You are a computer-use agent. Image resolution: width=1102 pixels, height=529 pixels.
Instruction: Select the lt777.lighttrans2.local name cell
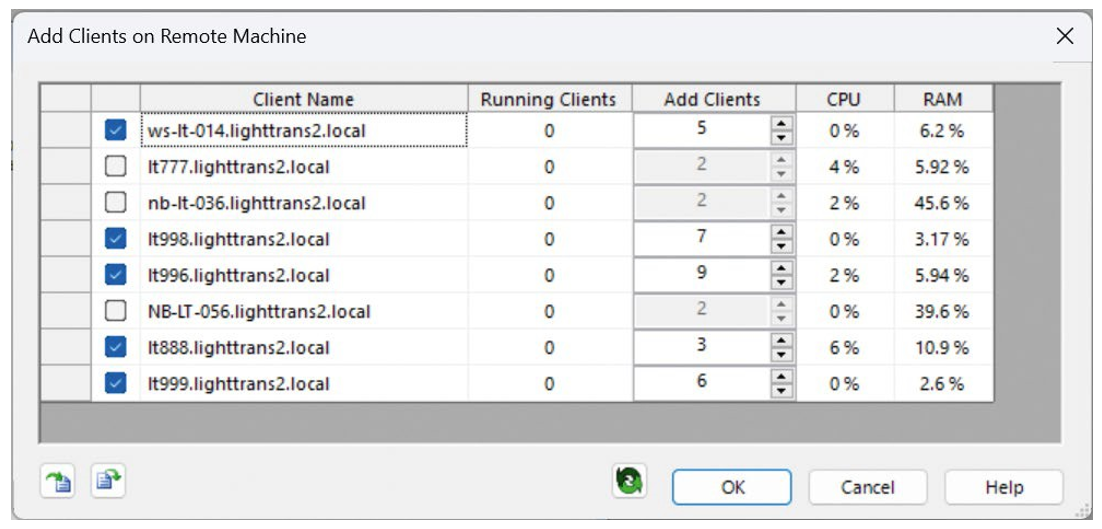point(304,166)
